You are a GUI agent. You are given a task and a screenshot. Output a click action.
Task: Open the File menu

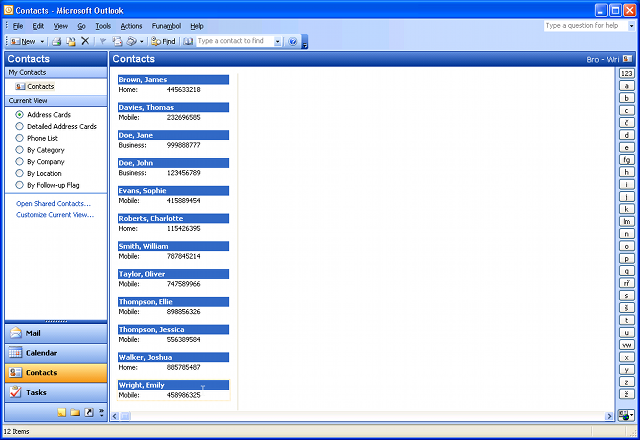pyautogui.click(x=18, y=26)
